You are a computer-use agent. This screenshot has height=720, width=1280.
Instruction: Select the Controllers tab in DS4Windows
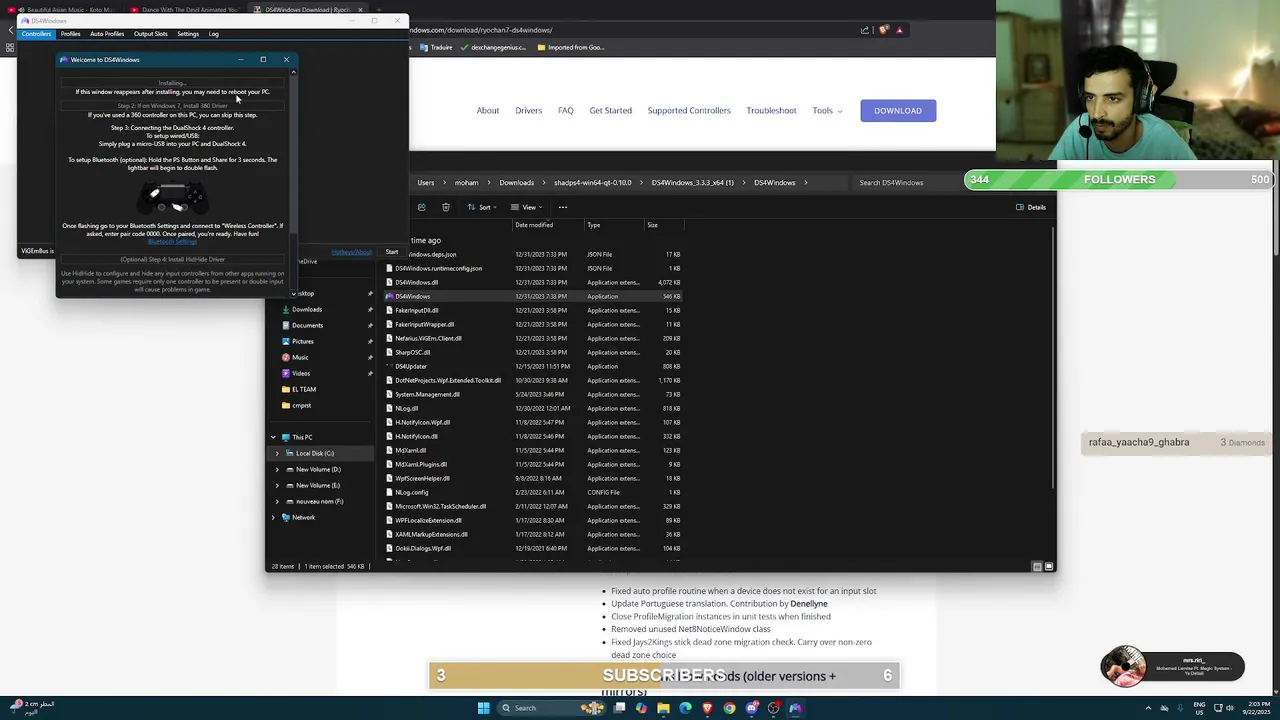click(x=36, y=34)
